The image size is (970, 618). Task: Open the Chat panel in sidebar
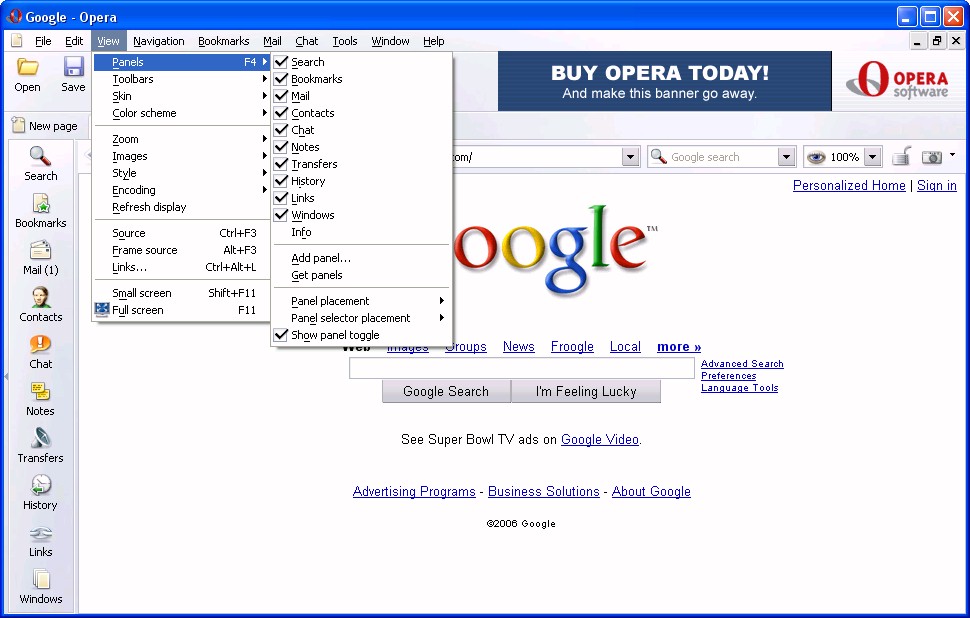coord(40,352)
